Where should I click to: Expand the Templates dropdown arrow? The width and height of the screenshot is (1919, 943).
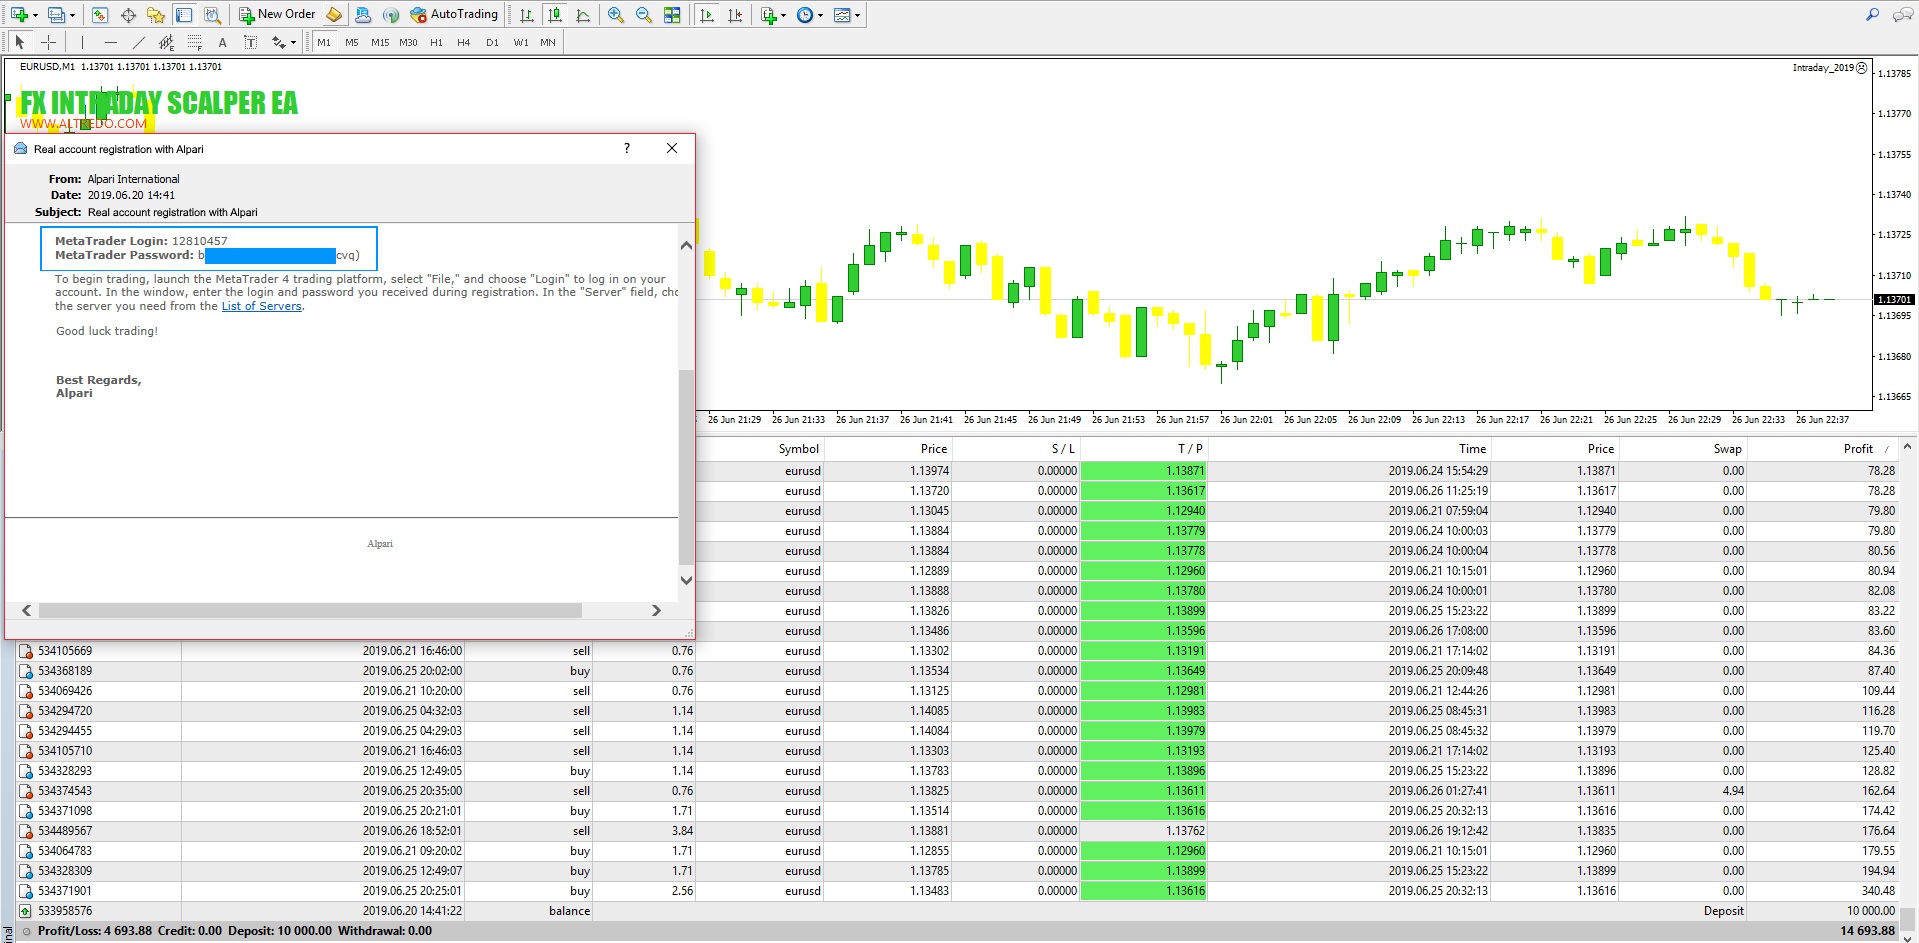coord(857,15)
